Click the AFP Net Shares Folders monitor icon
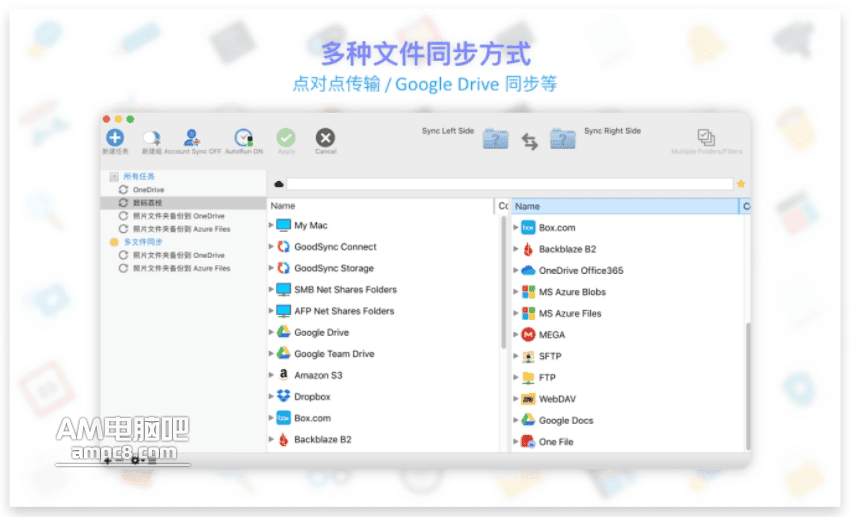The width and height of the screenshot is (851, 517). 283,311
